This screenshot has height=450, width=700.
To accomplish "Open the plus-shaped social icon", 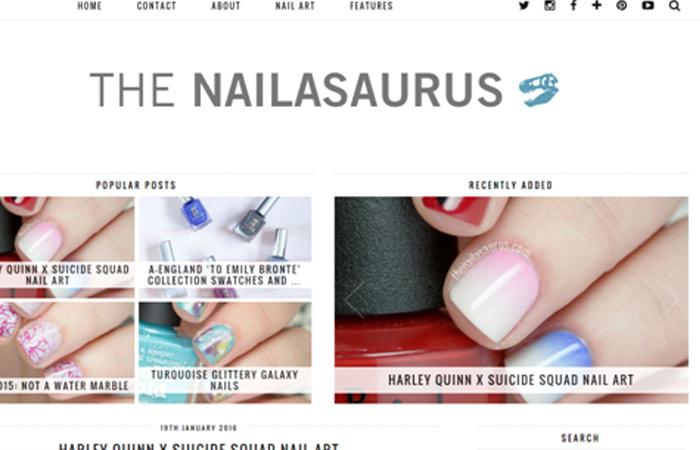I will (x=596, y=5).
